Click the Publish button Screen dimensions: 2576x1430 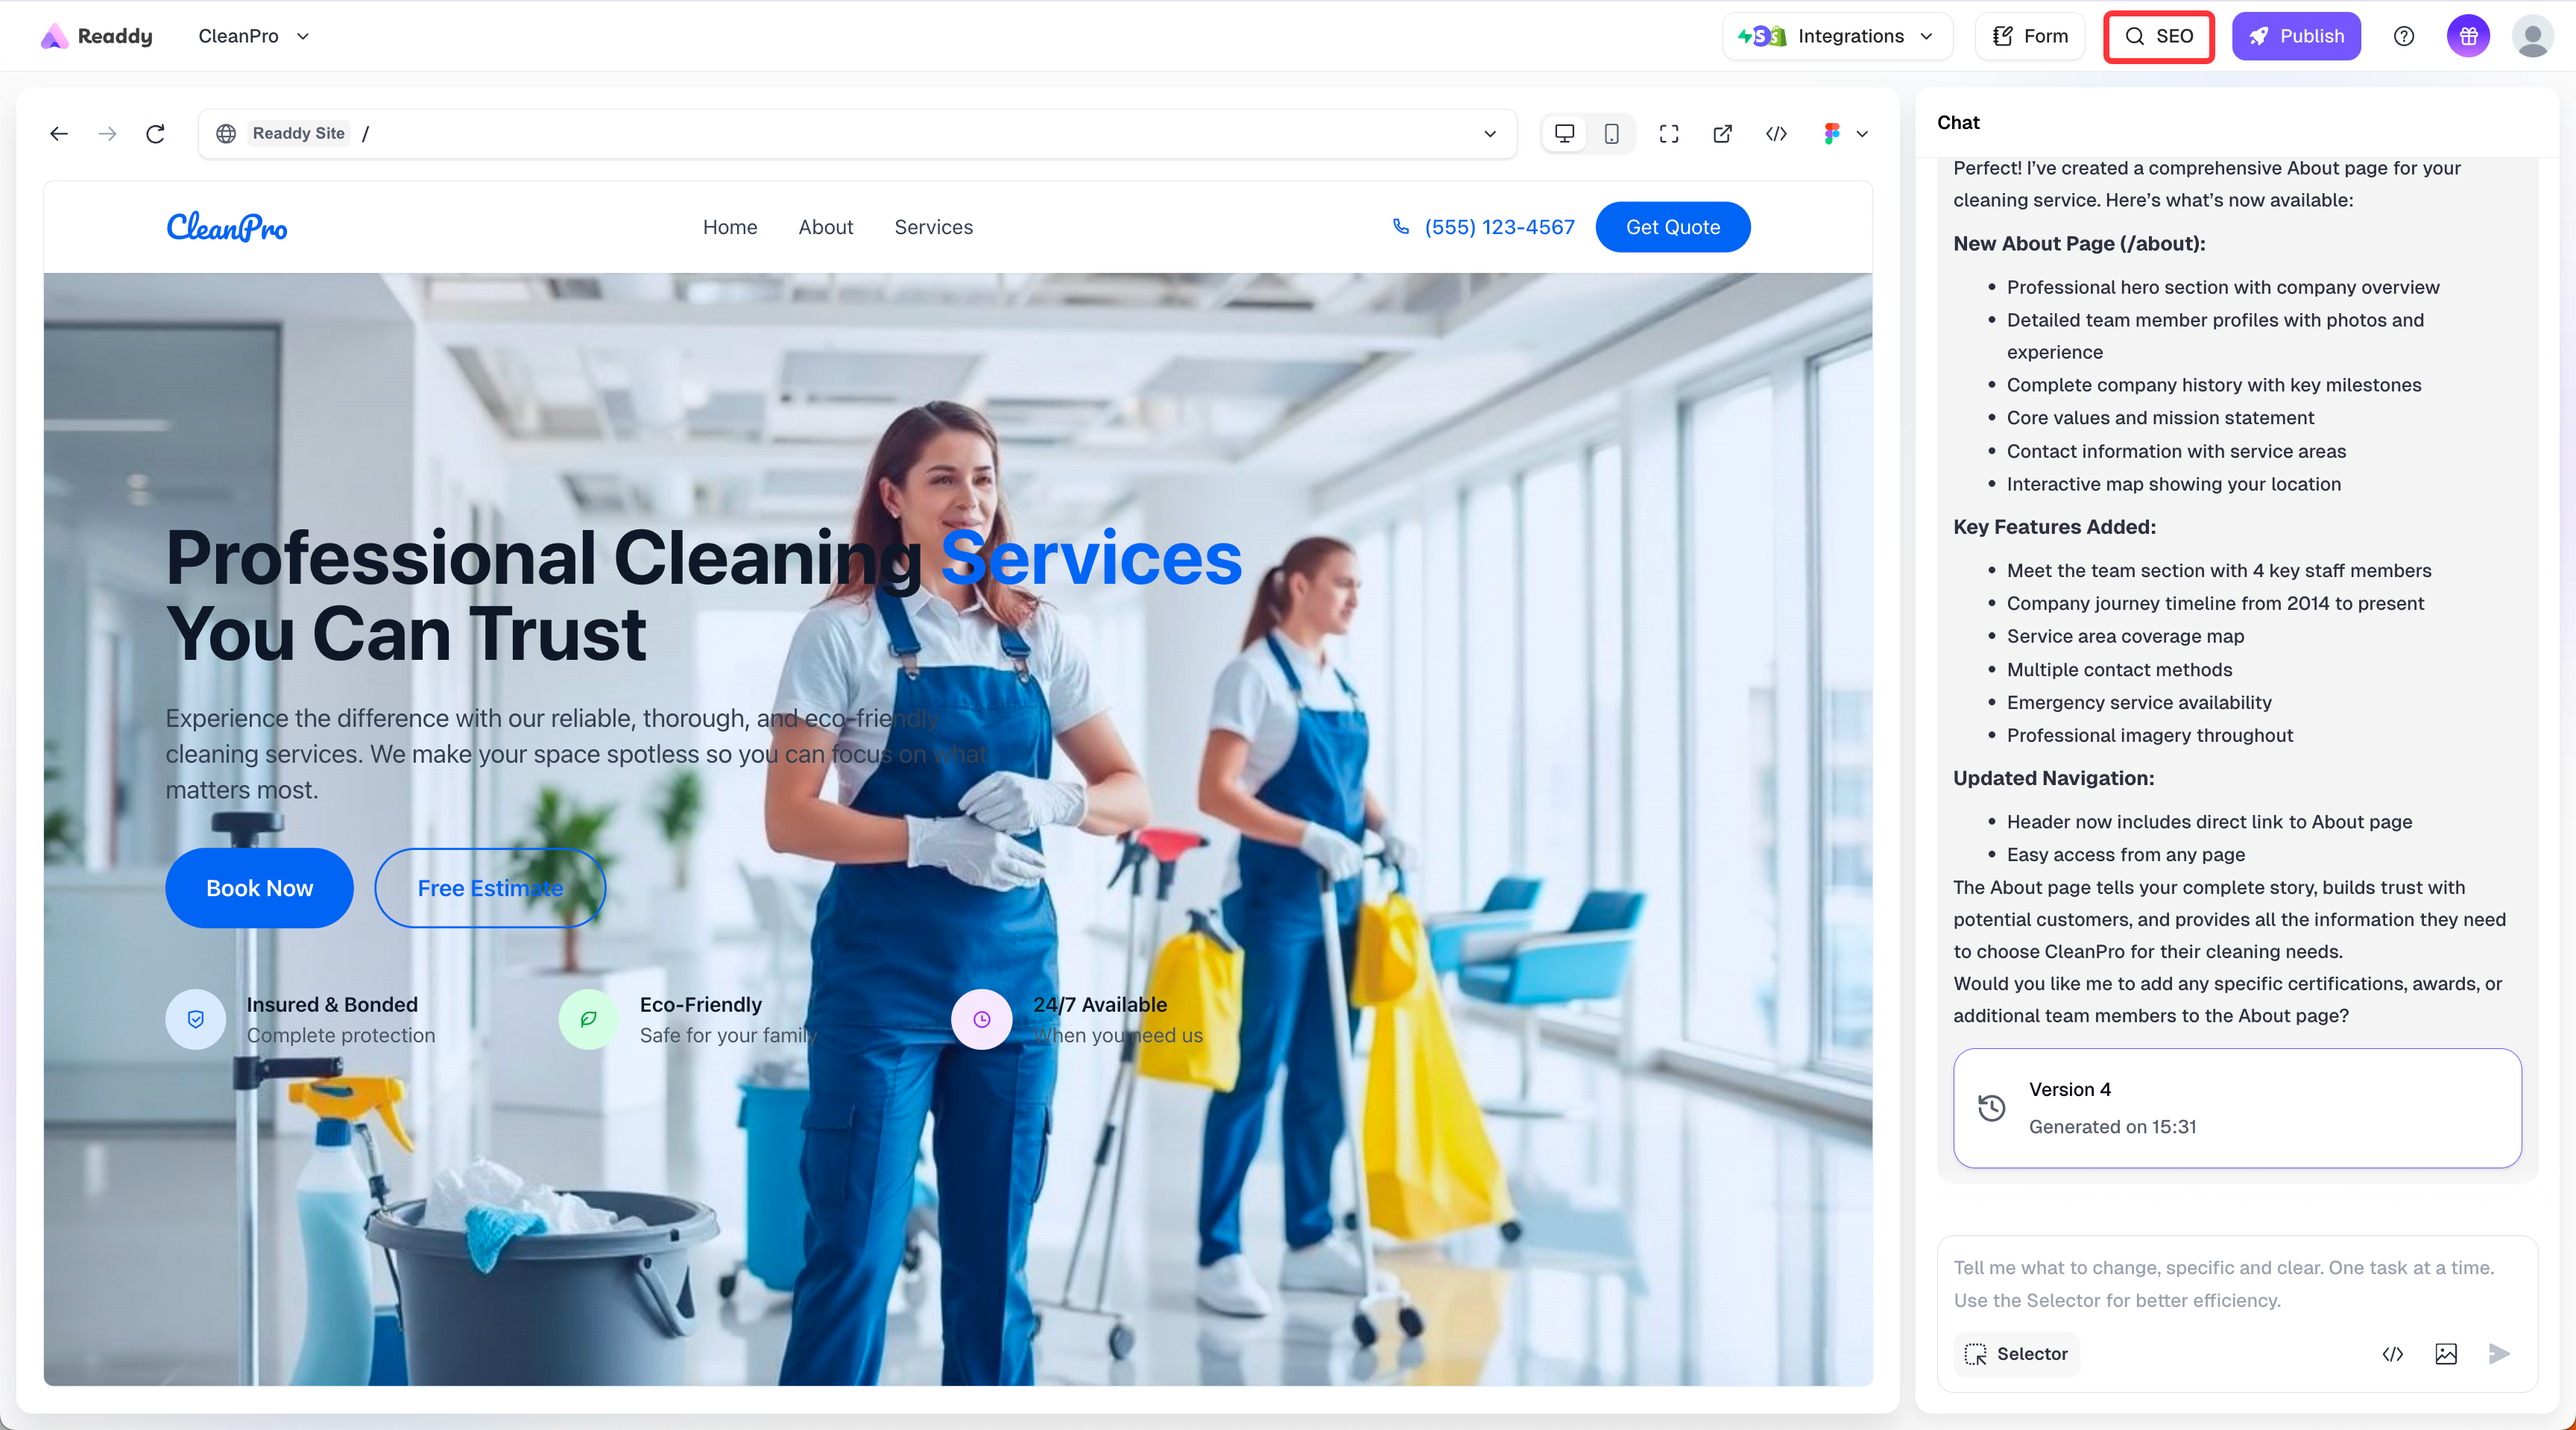pos(2296,36)
